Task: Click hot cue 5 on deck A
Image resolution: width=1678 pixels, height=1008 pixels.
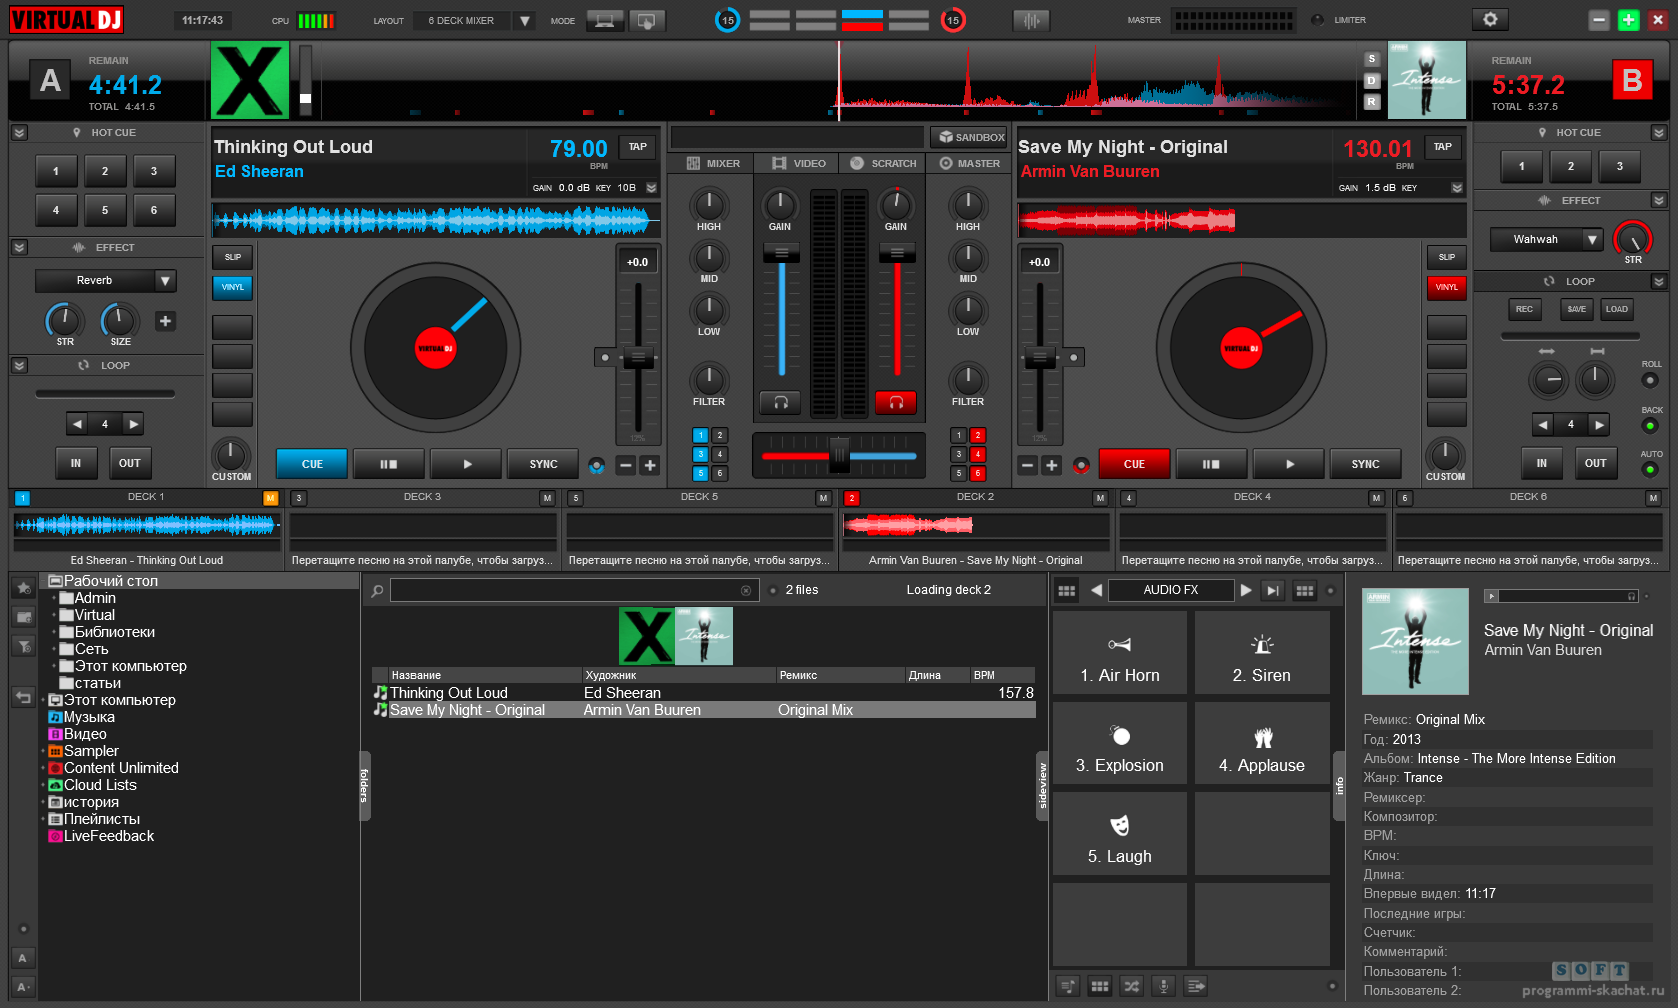Action: tap(105, 210)
